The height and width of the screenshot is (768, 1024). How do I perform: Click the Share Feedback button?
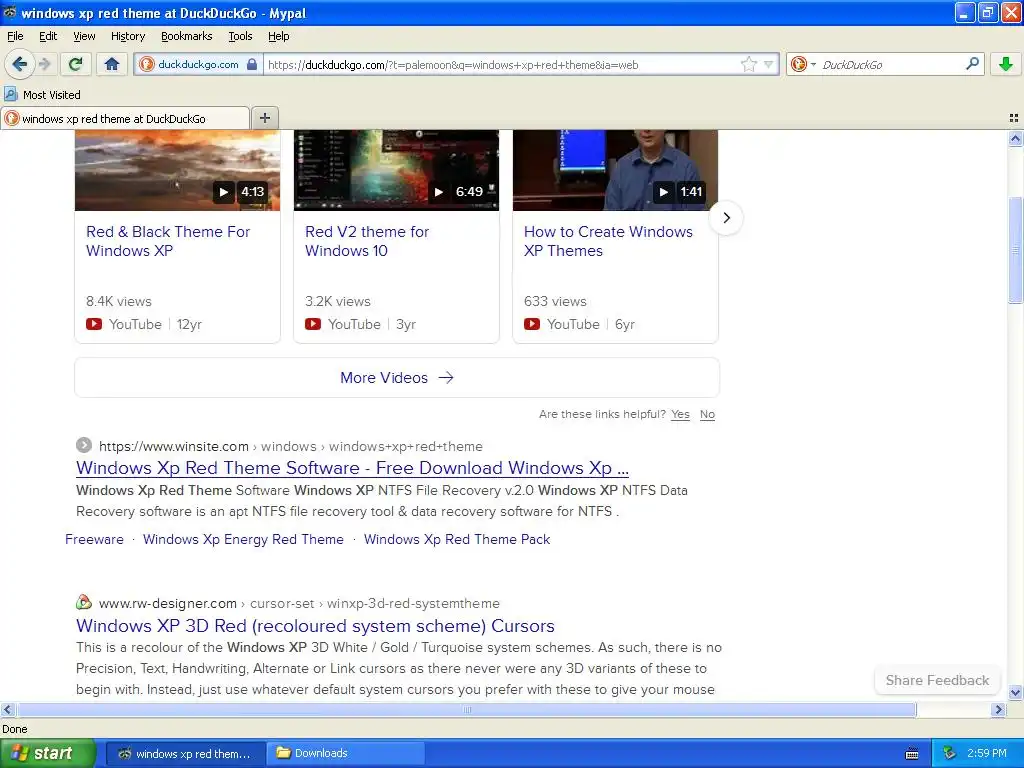point(936,680)
